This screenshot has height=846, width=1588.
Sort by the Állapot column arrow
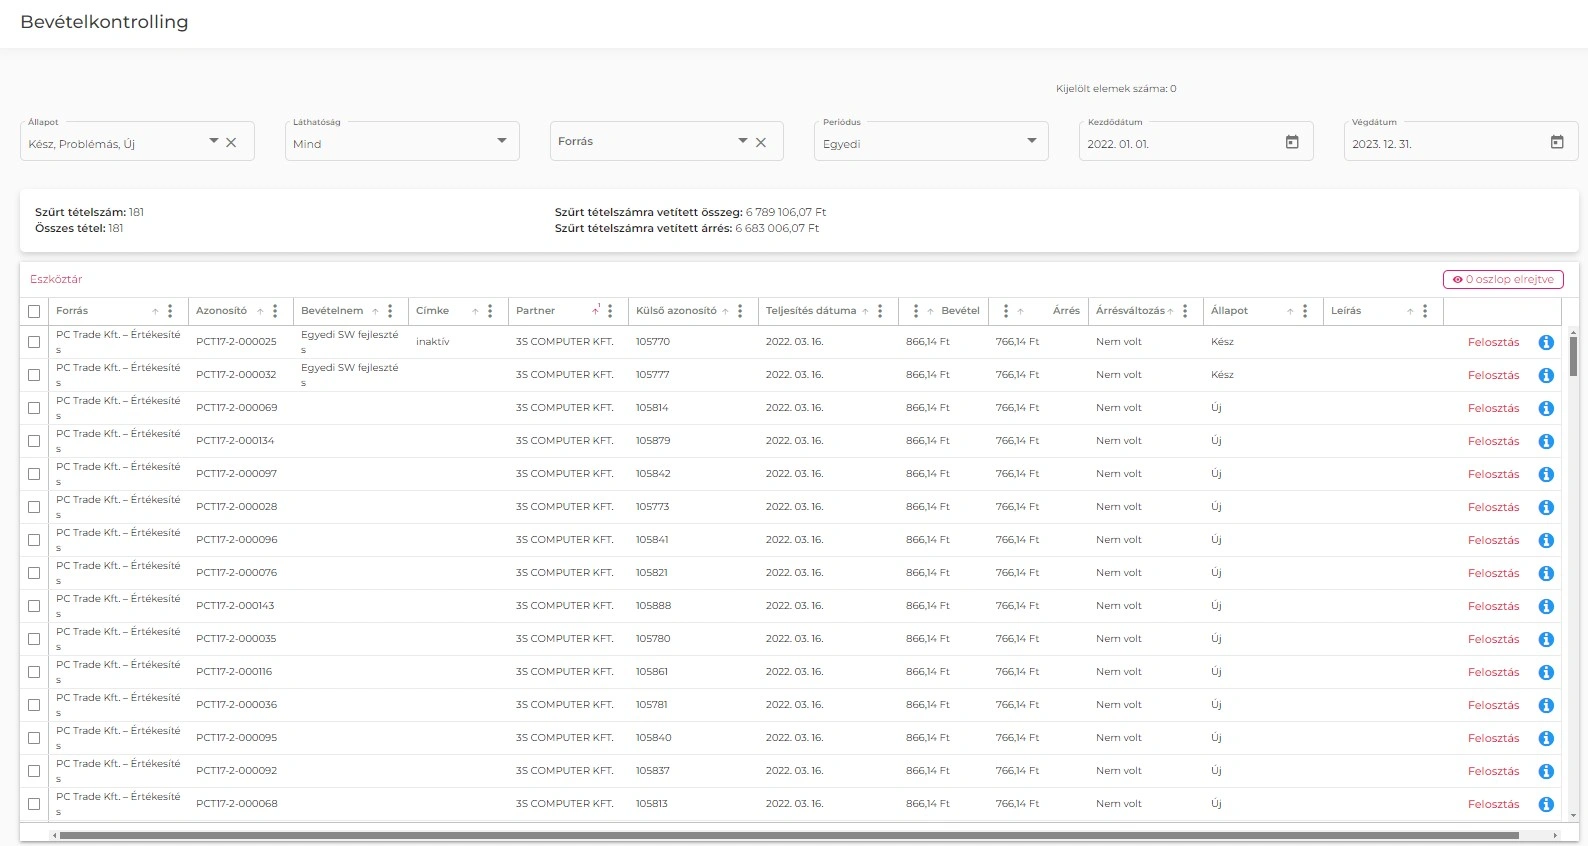(1290, 311)
